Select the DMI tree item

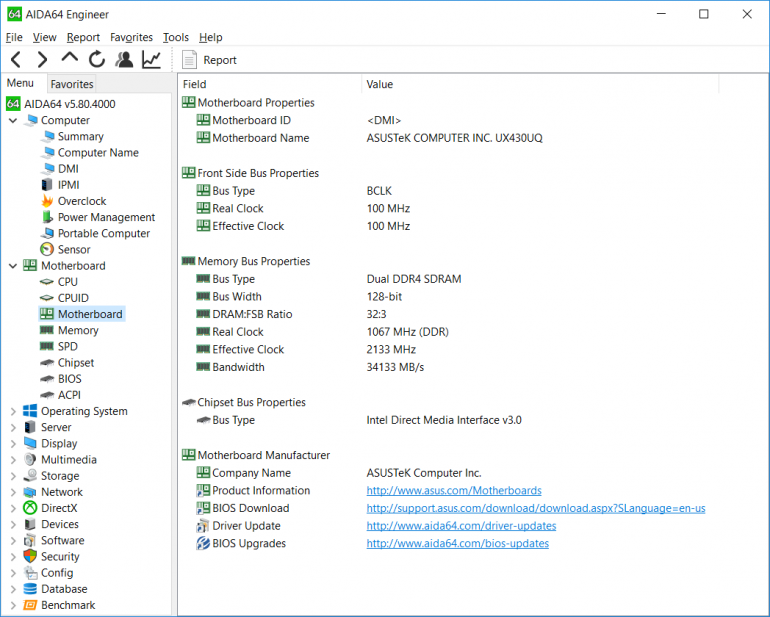click(x=68, y=169)
